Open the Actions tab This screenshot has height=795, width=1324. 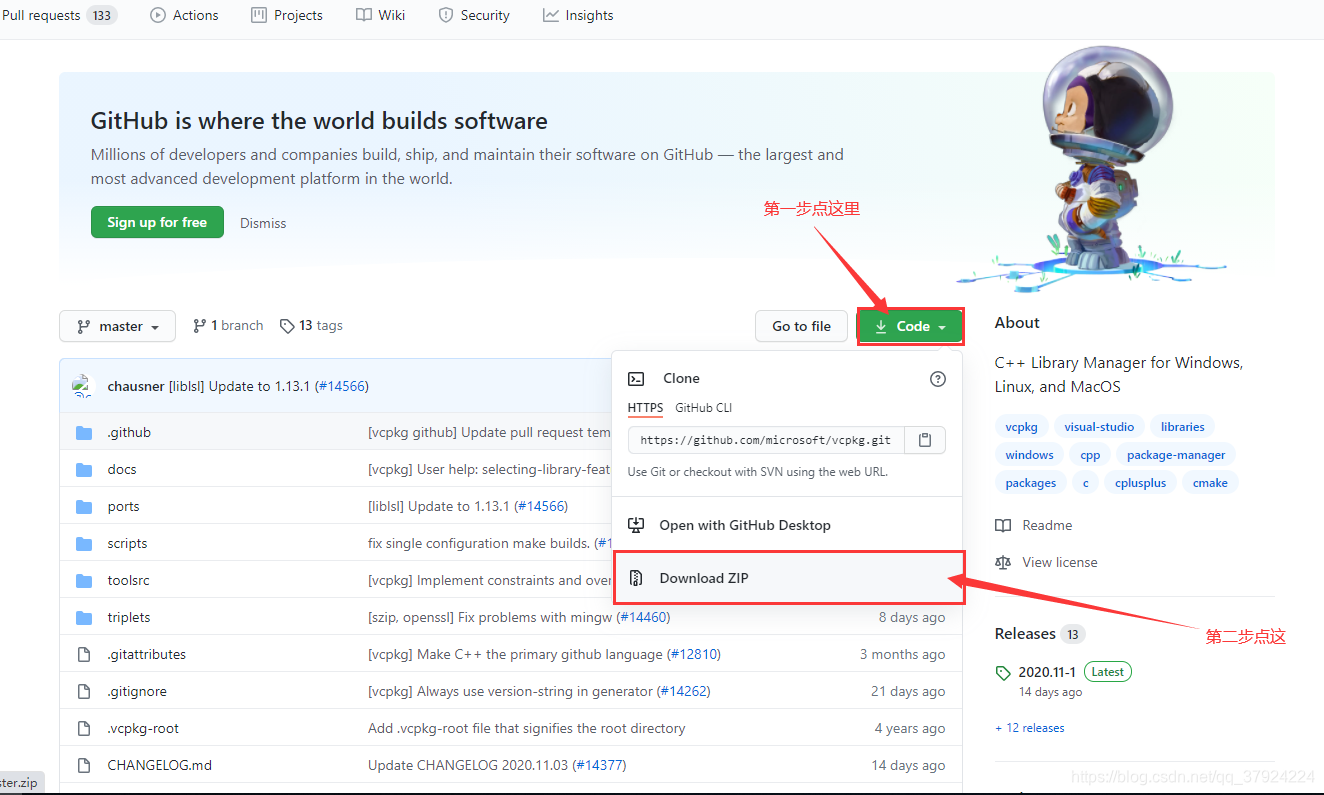click(184, 15)
